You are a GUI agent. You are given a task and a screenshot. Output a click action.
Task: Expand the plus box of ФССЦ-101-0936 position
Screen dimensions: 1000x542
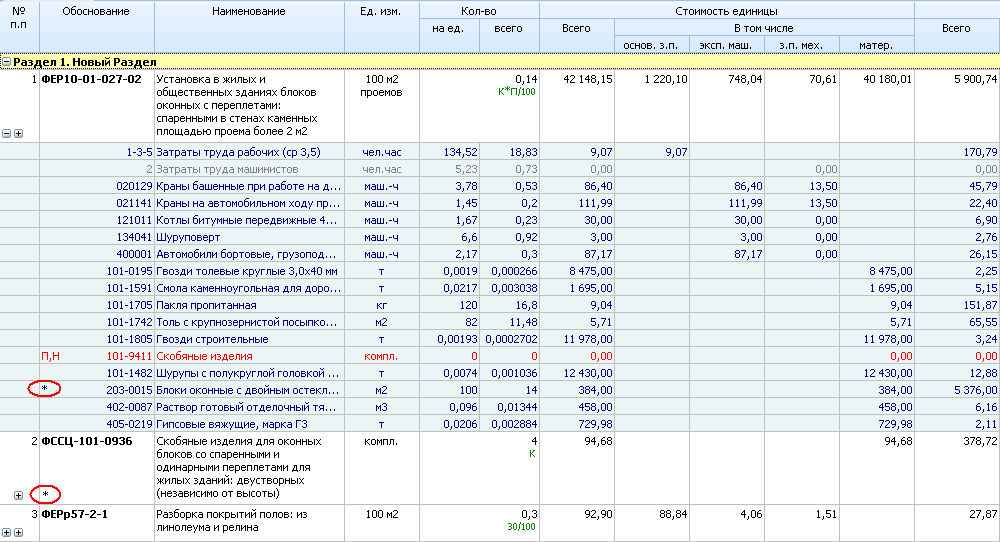coord(18,495)
